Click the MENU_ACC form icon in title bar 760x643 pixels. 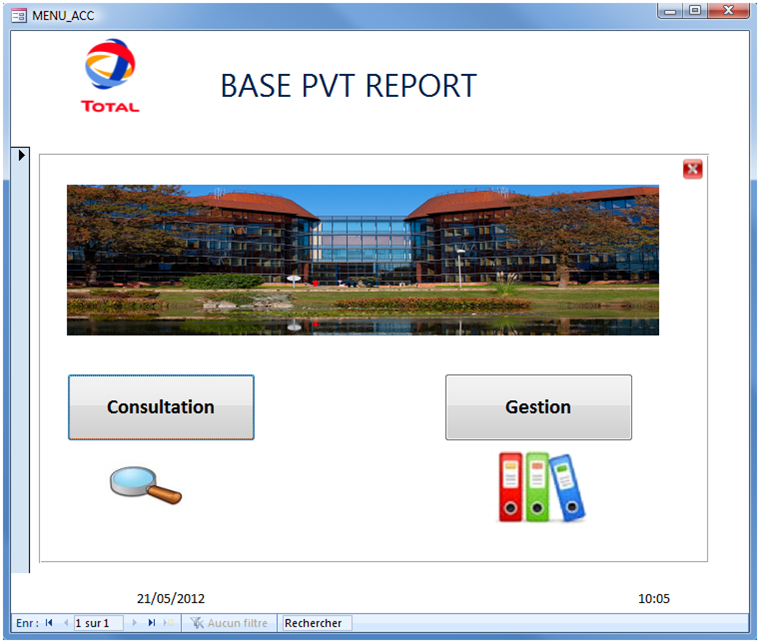pos(18,15)
